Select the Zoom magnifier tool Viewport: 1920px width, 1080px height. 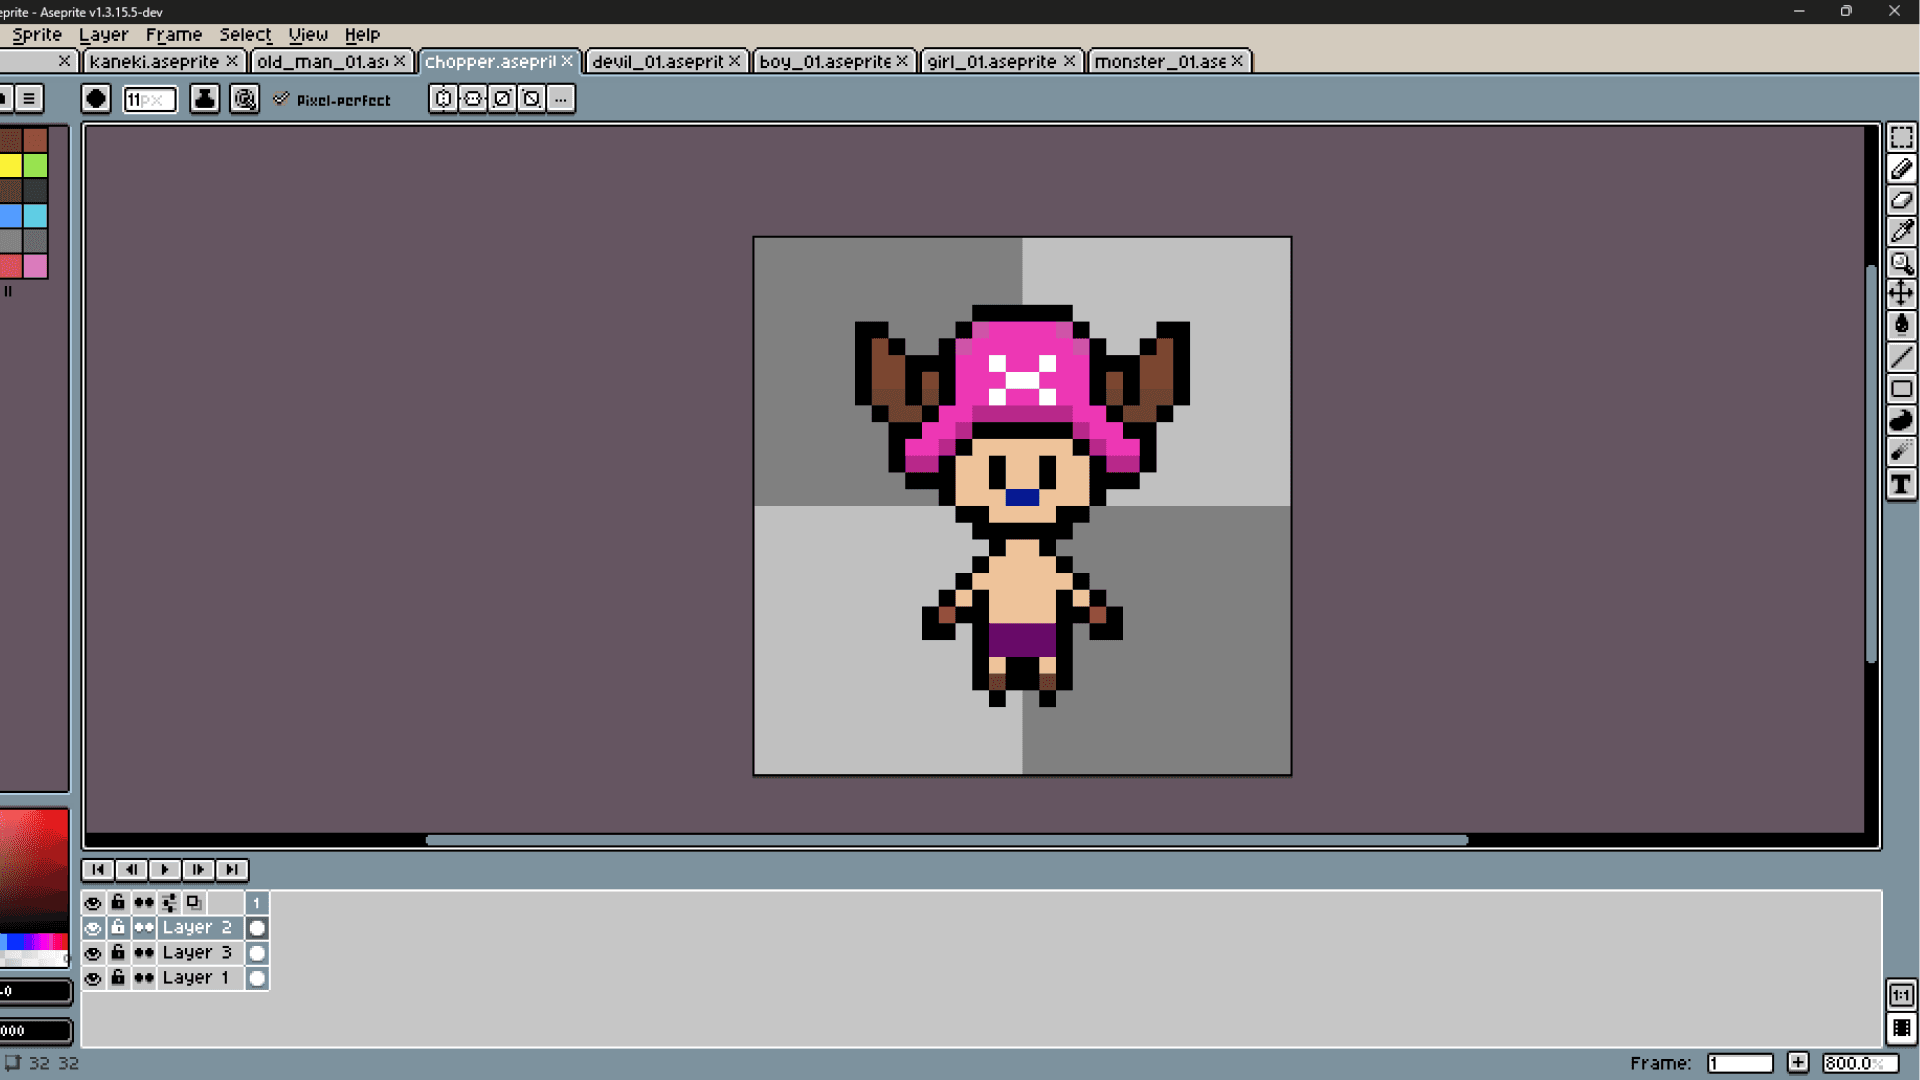tap(1901, 263)
